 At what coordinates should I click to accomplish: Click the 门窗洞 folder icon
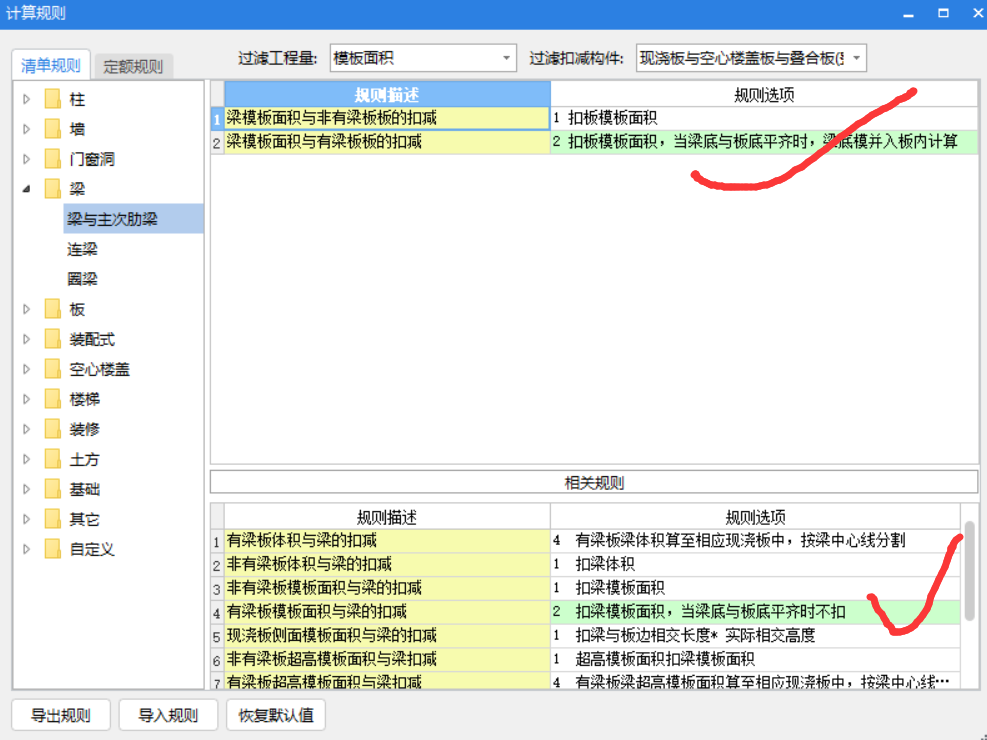point(53,159)
